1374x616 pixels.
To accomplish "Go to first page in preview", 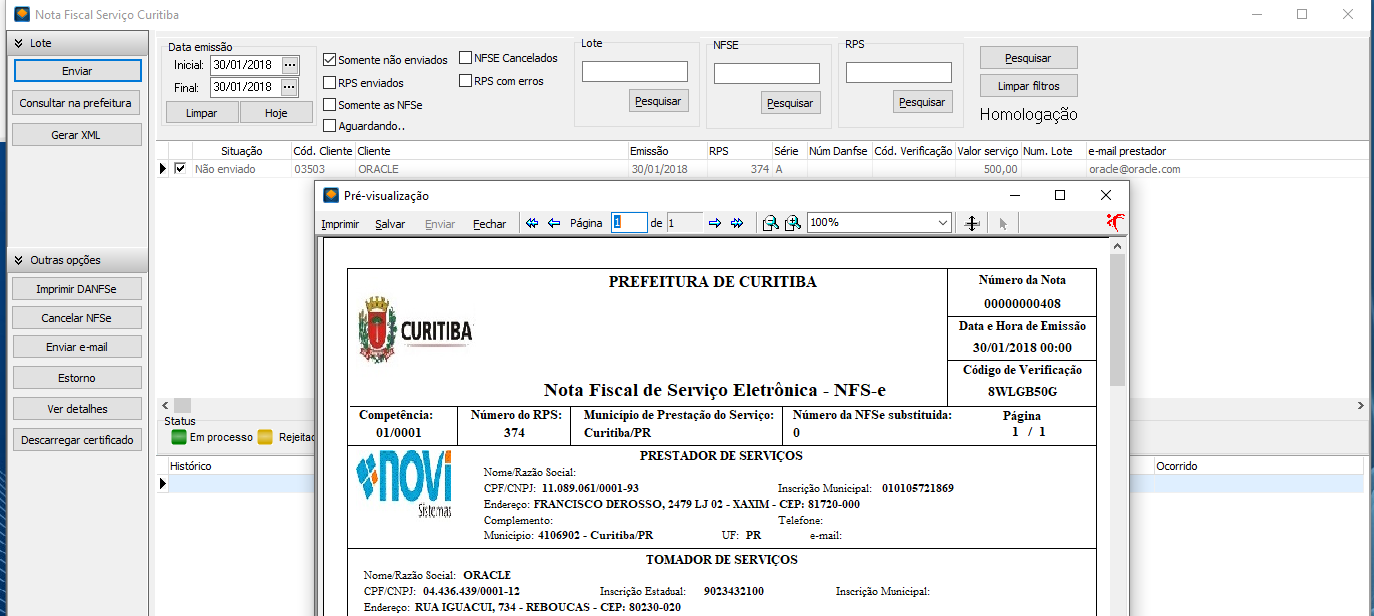I will (532, 224).
